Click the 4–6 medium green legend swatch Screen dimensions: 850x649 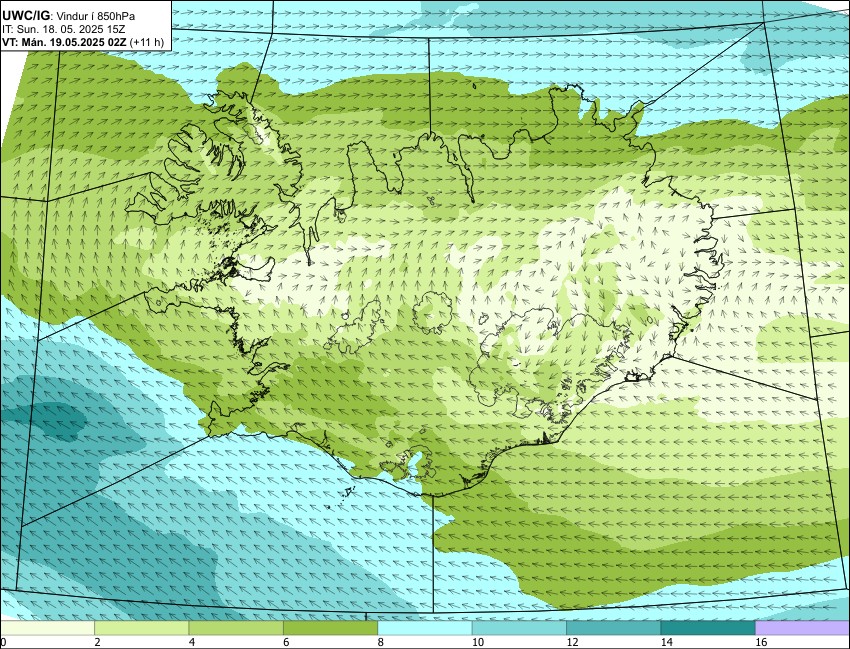pyautogui.click(x=236, y=628)
